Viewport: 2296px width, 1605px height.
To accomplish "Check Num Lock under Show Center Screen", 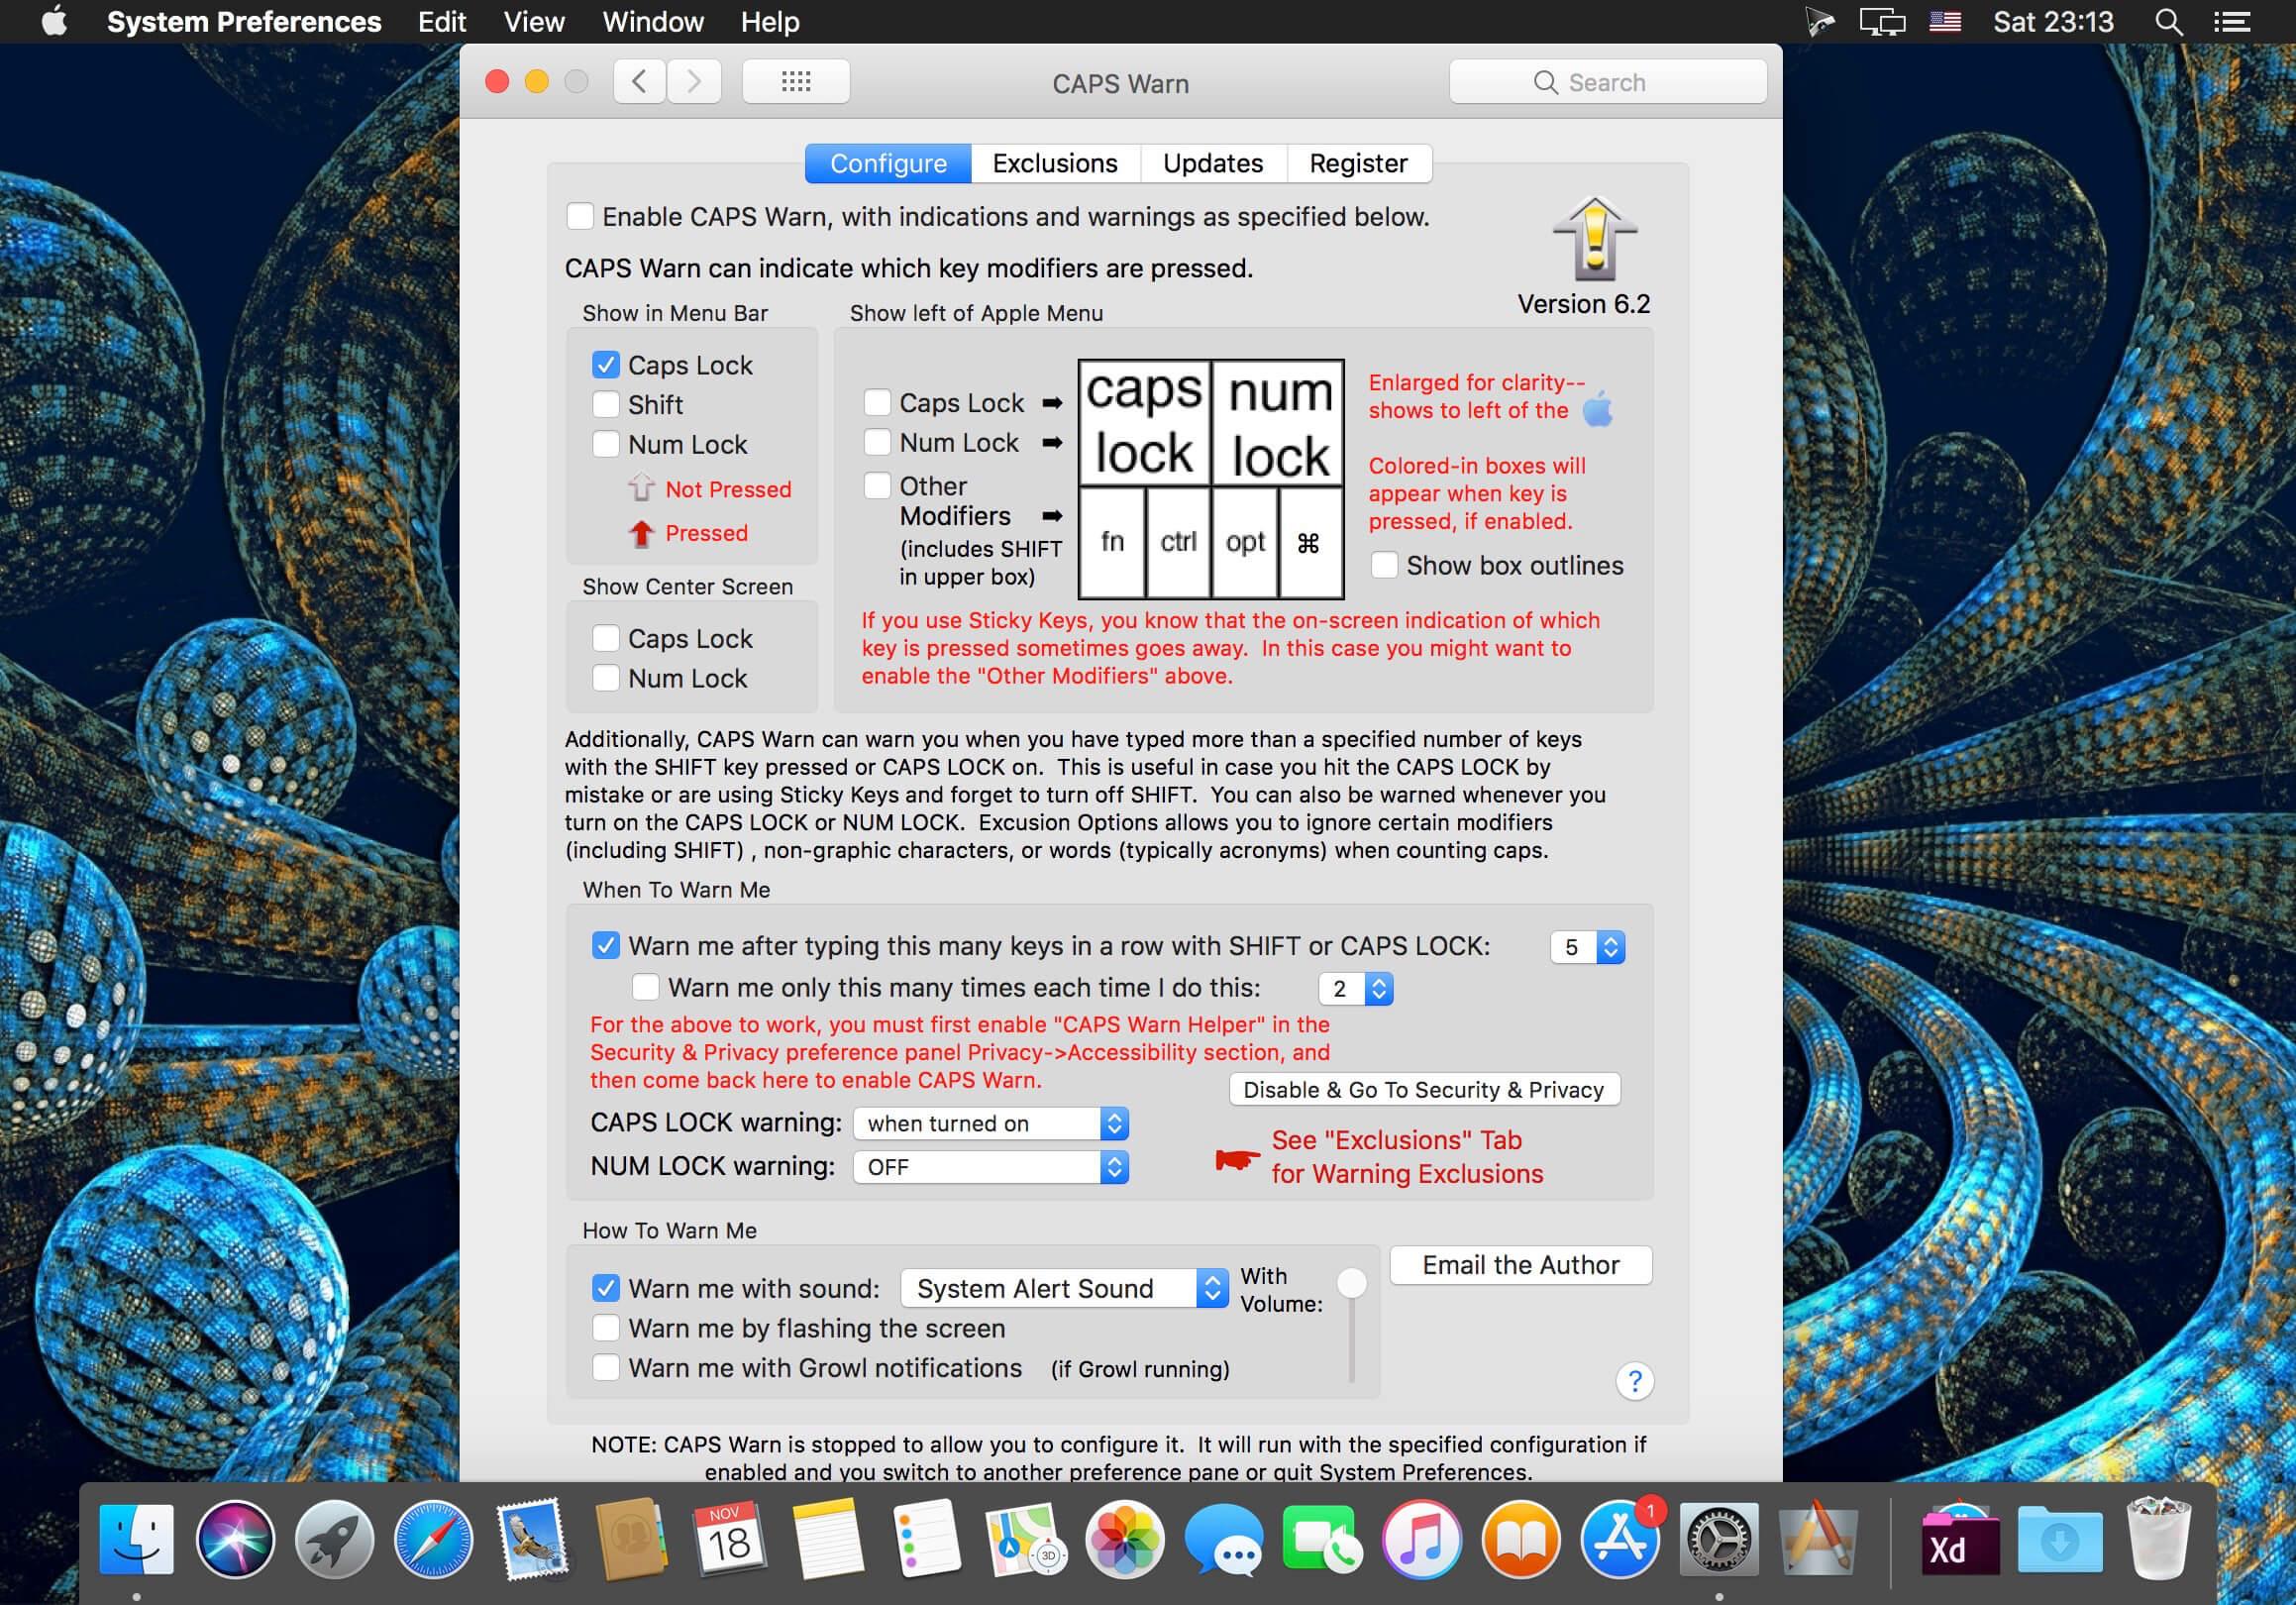I will tap(606, 678).
